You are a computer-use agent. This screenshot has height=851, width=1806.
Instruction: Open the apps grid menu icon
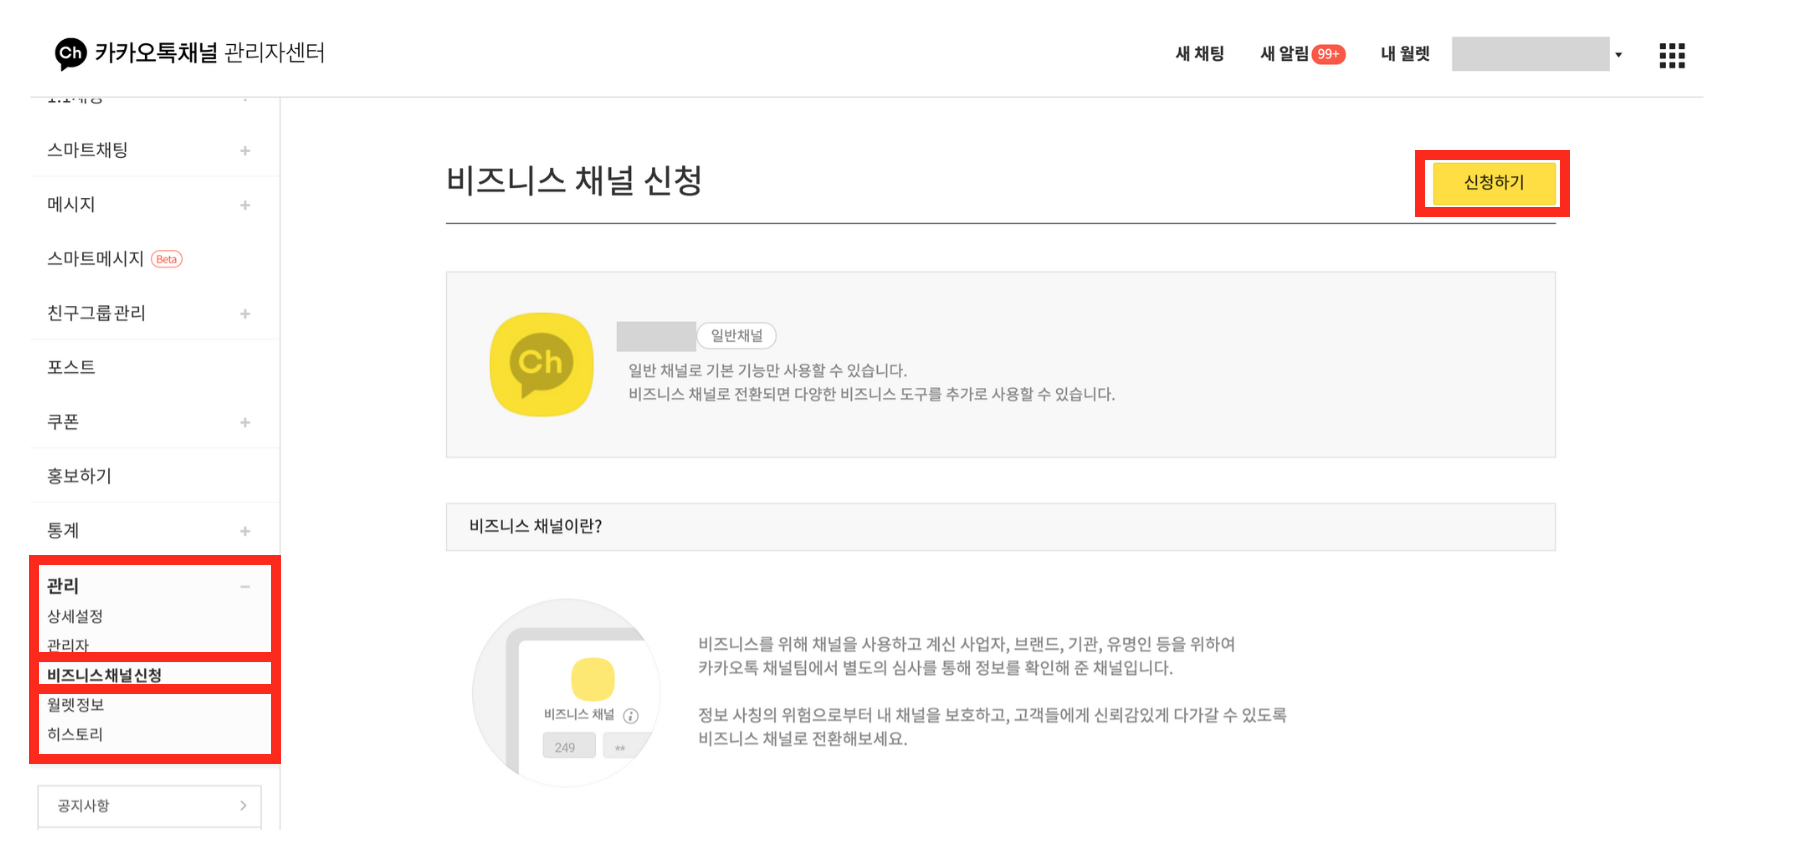[x=1671, y=55]
